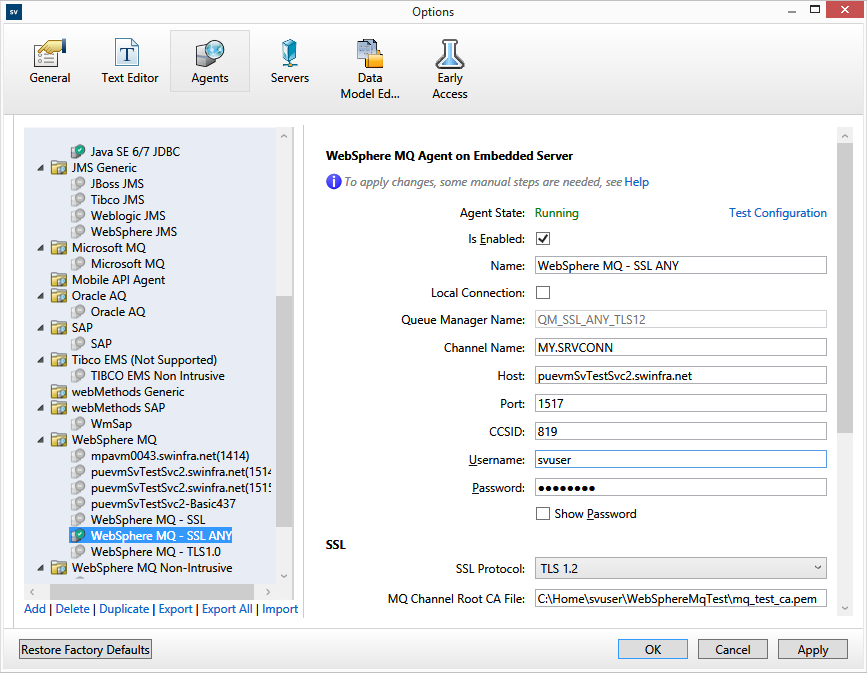
Task: Select the Java SE 6/7 JDBC agent icon
Action: (78, 152)
